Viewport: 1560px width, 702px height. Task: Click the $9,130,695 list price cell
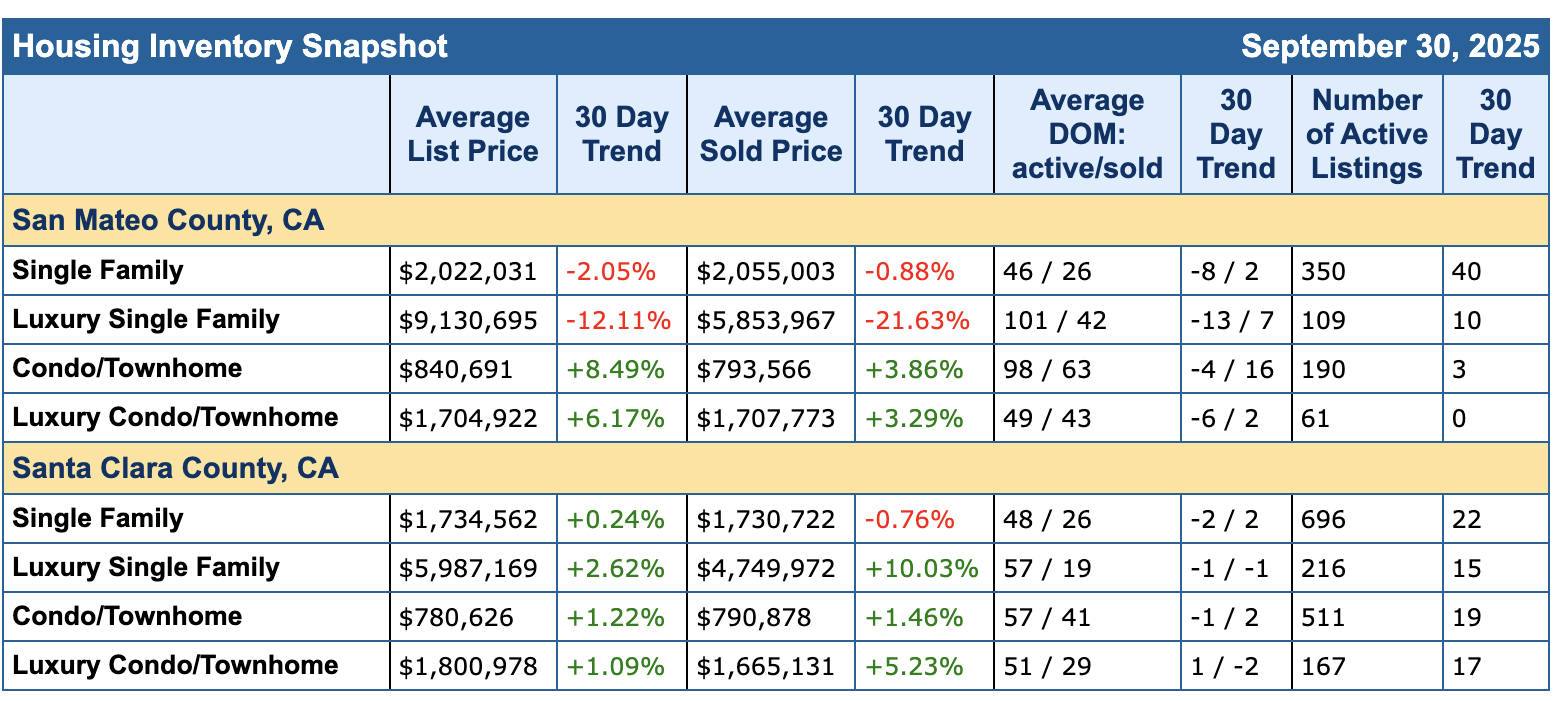pos(468,320)
